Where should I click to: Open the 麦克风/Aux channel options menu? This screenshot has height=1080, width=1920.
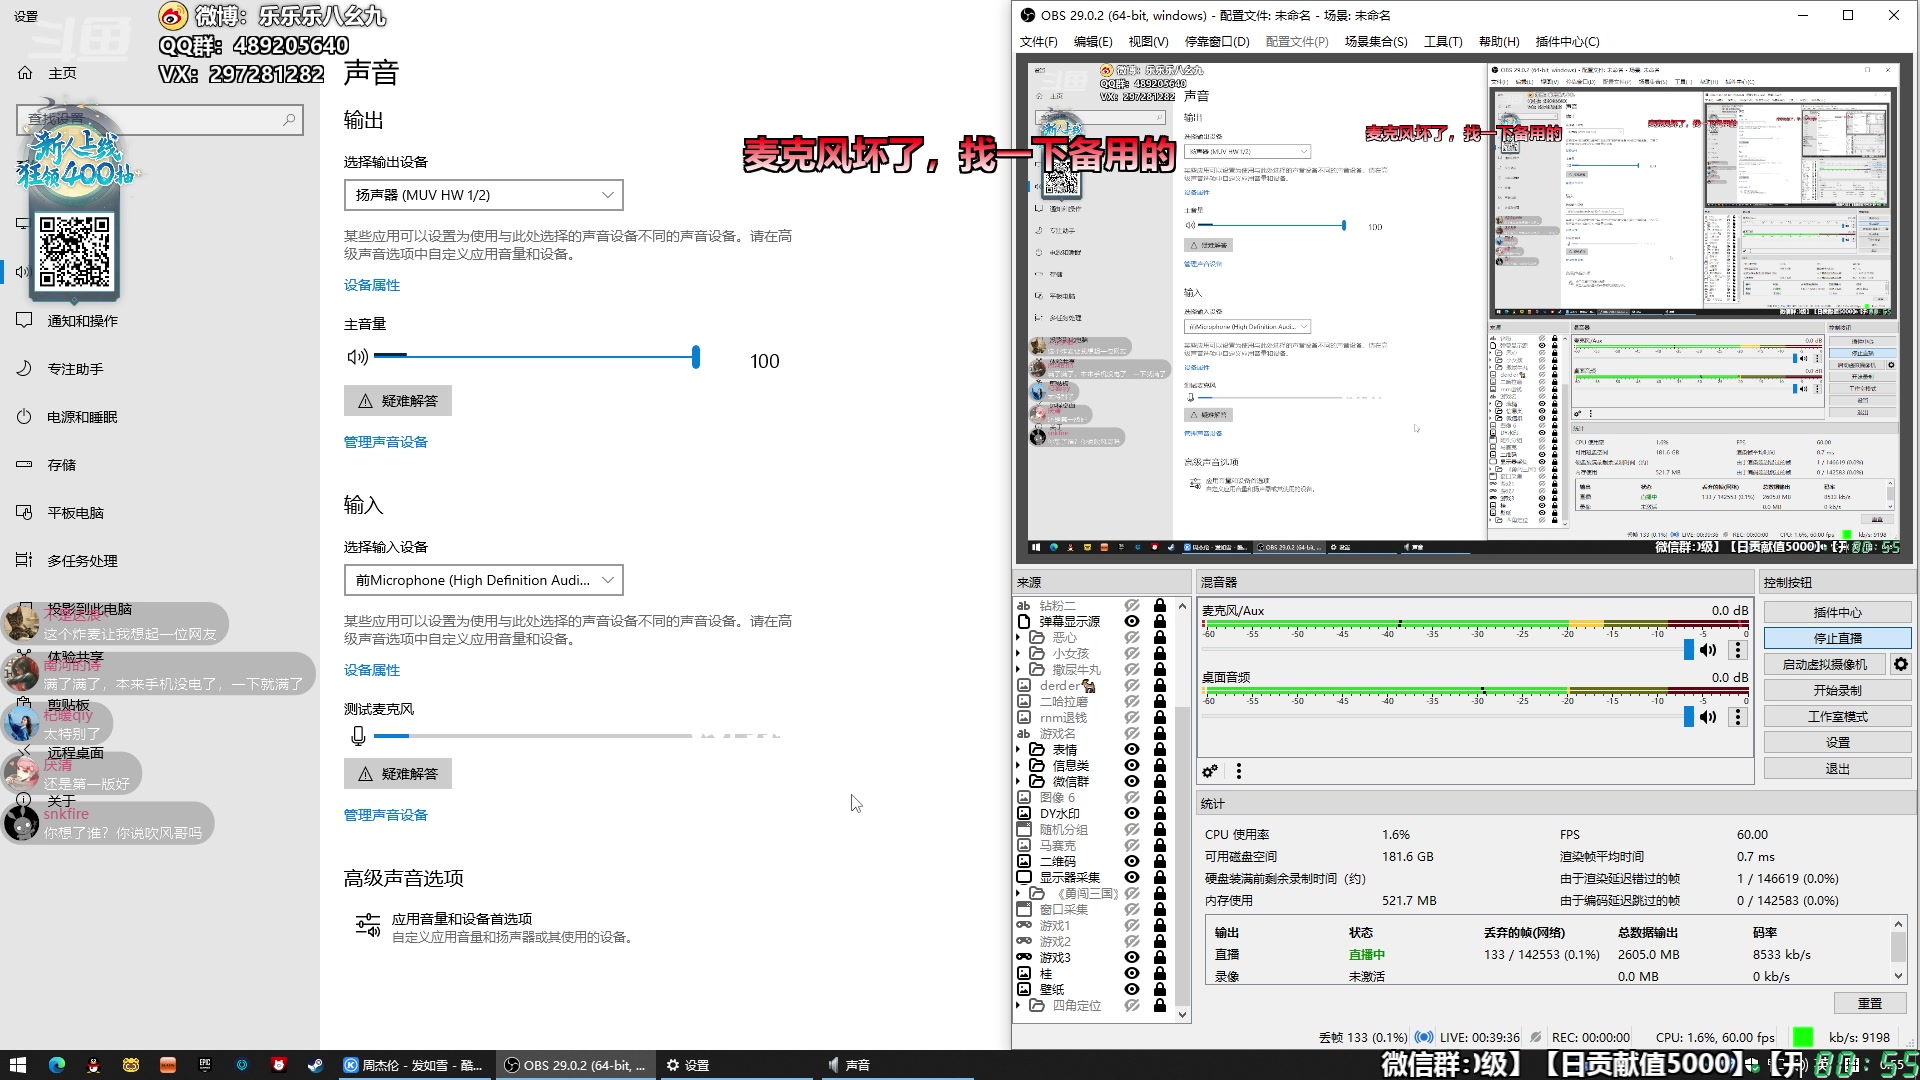(x=1738, y=650)
